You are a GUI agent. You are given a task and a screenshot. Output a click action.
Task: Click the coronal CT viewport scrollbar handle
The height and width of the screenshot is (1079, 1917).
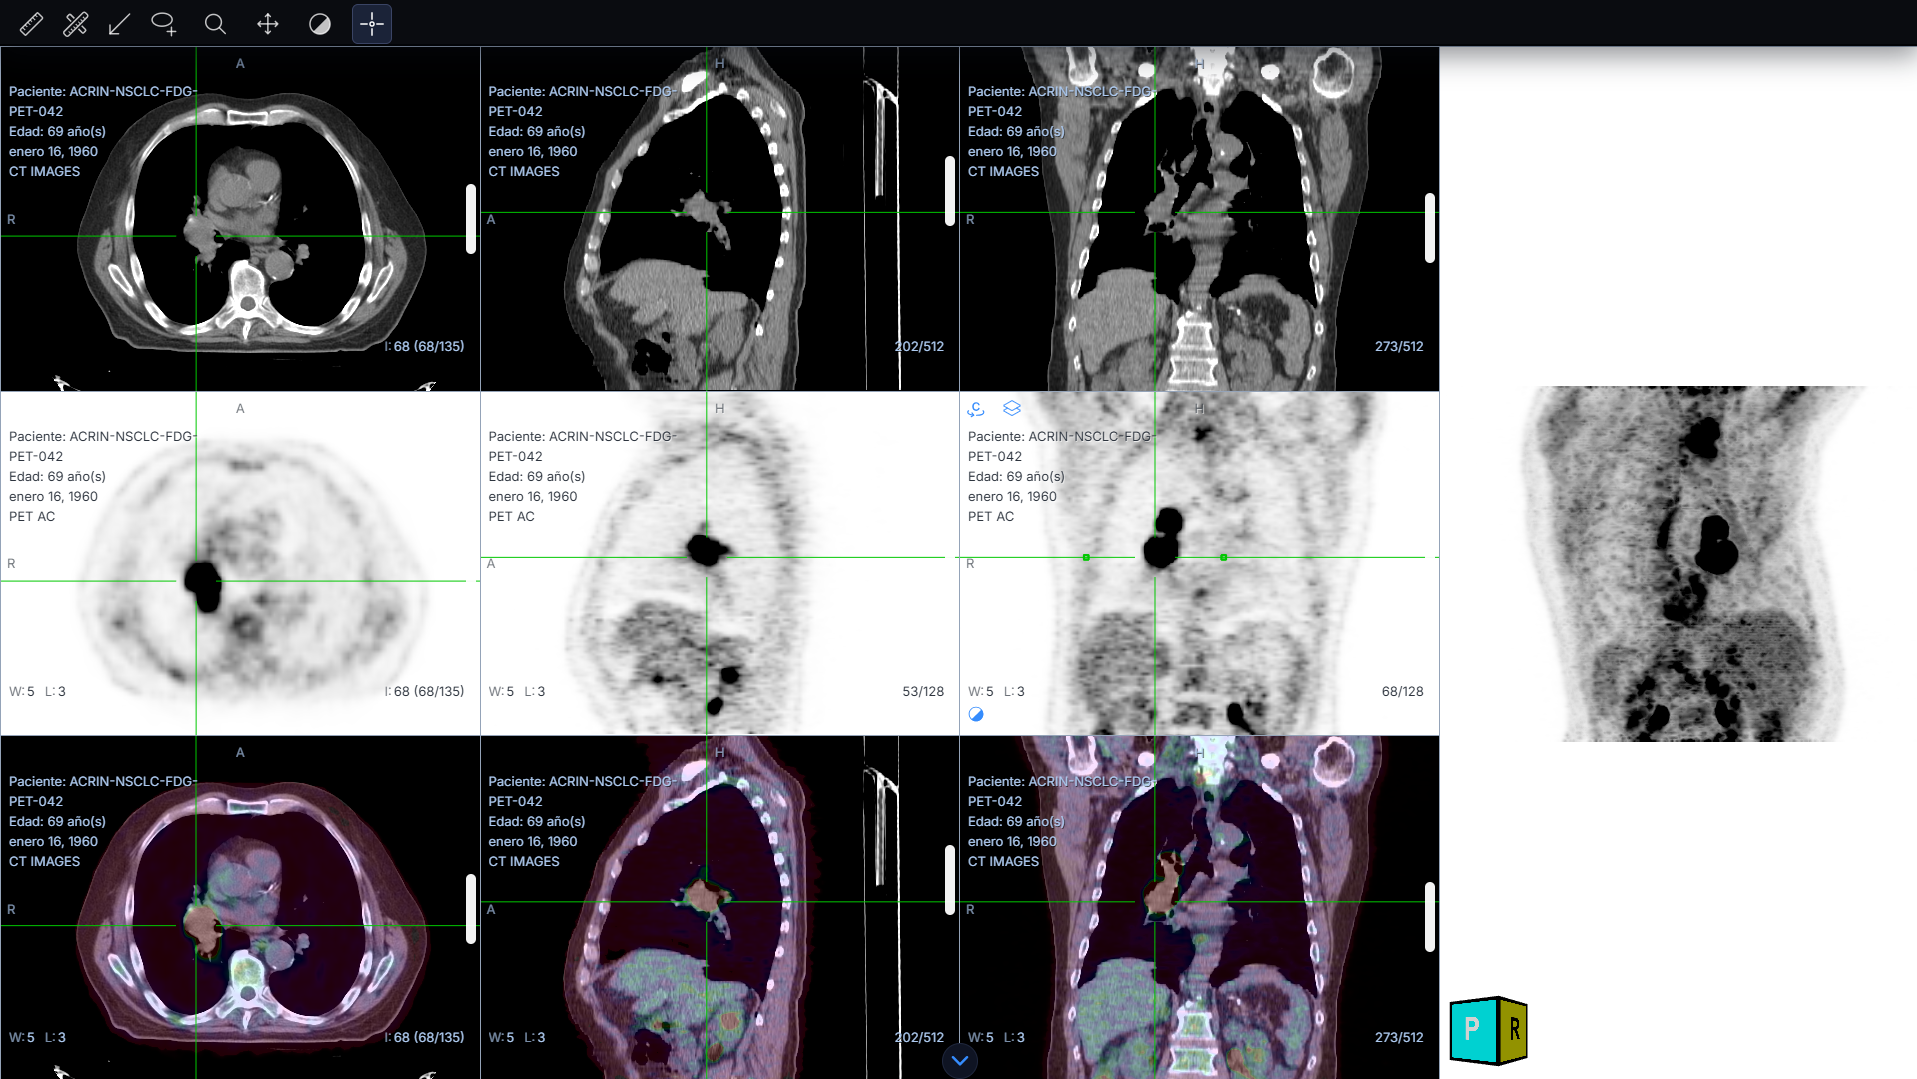click(1430, 228)
